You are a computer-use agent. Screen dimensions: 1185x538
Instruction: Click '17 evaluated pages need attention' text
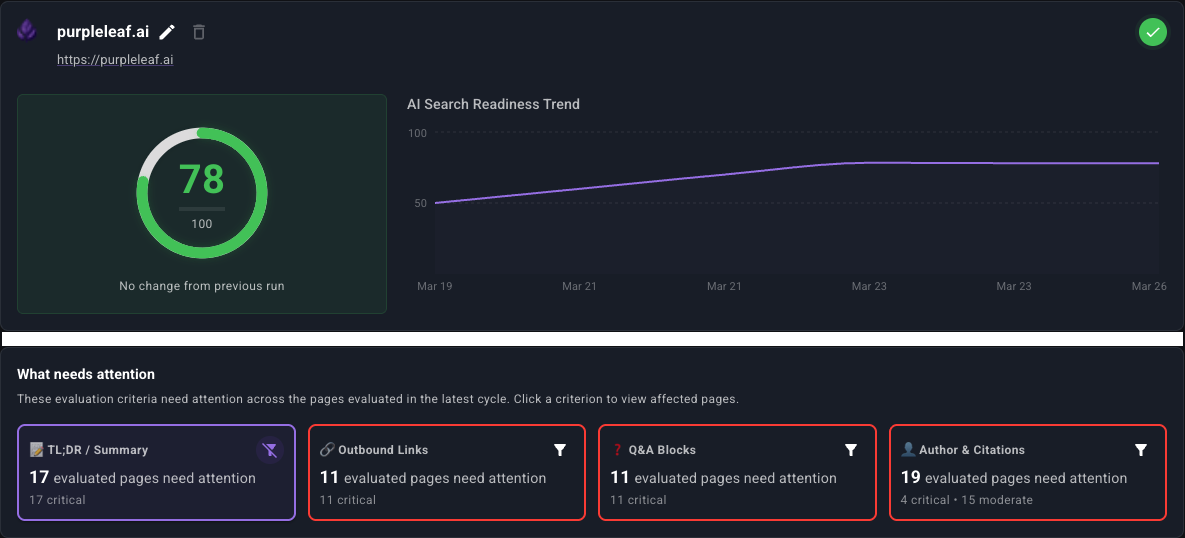click(143, 478)
